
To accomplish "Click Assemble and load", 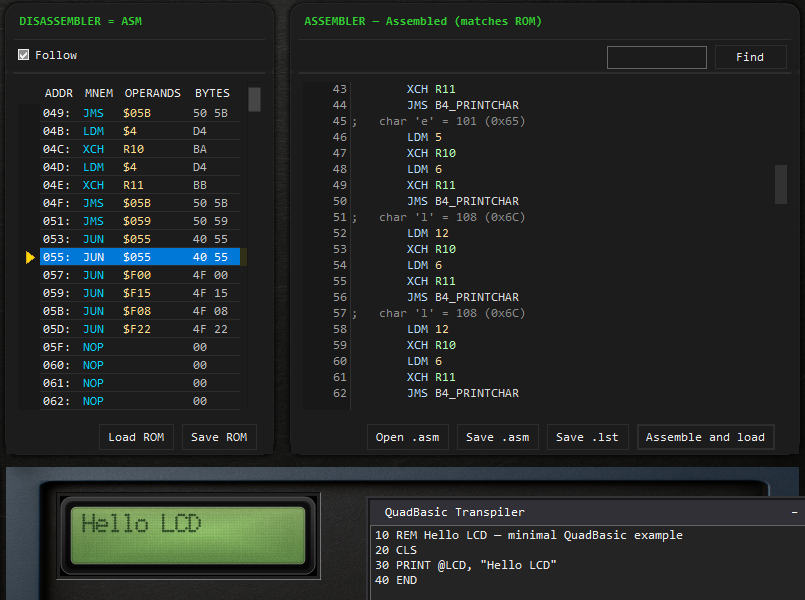I will [x=705, y=437].
